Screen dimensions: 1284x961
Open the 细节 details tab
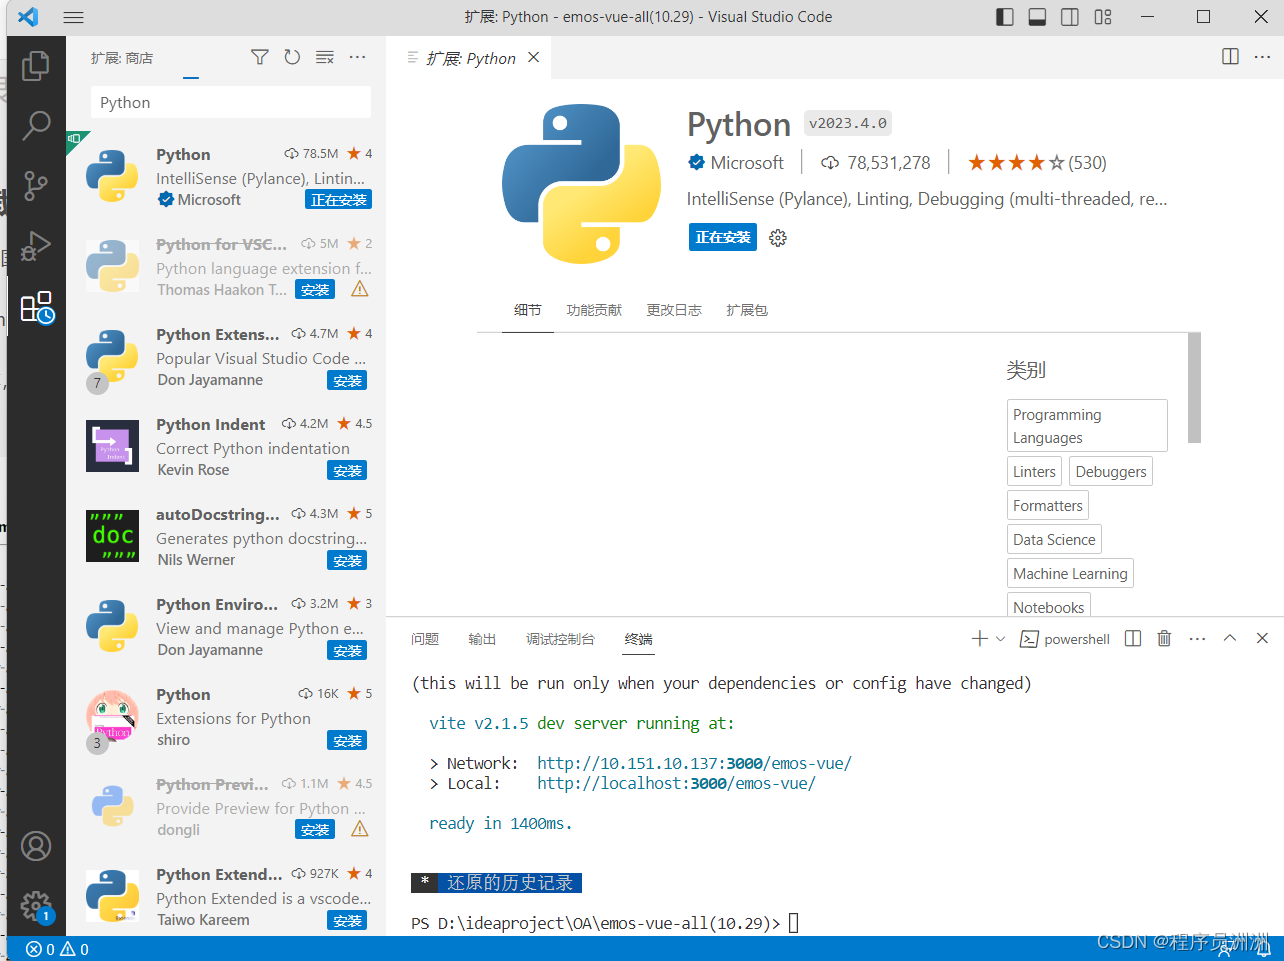(x=527, y=310)
